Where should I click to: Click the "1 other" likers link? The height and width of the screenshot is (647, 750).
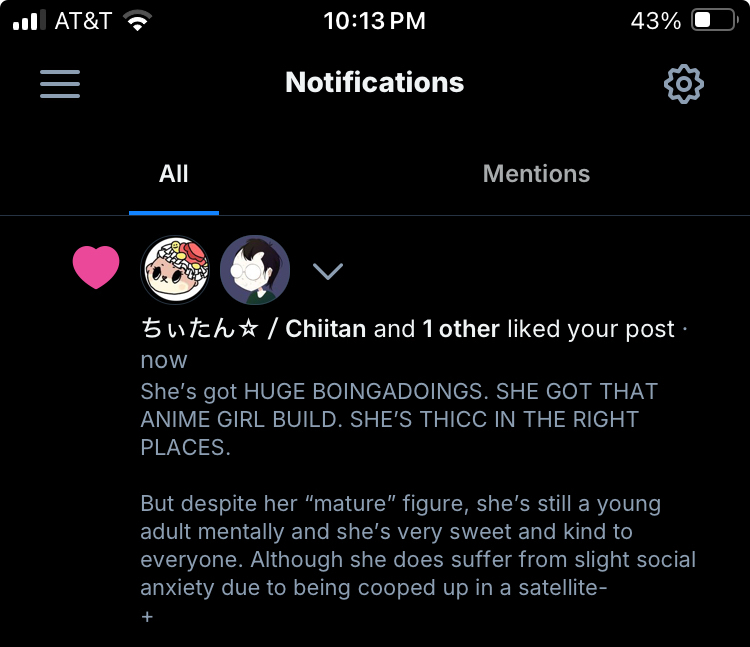click(x=461, y=329)
